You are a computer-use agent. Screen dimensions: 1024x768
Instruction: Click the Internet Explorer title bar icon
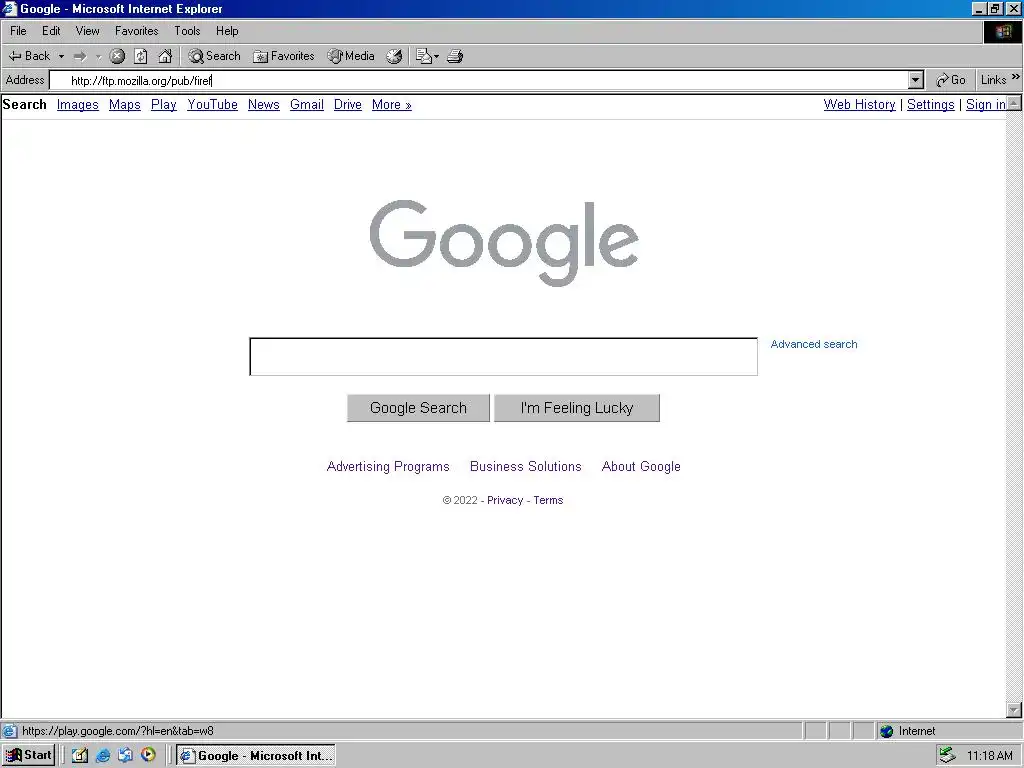pos(9,8)
